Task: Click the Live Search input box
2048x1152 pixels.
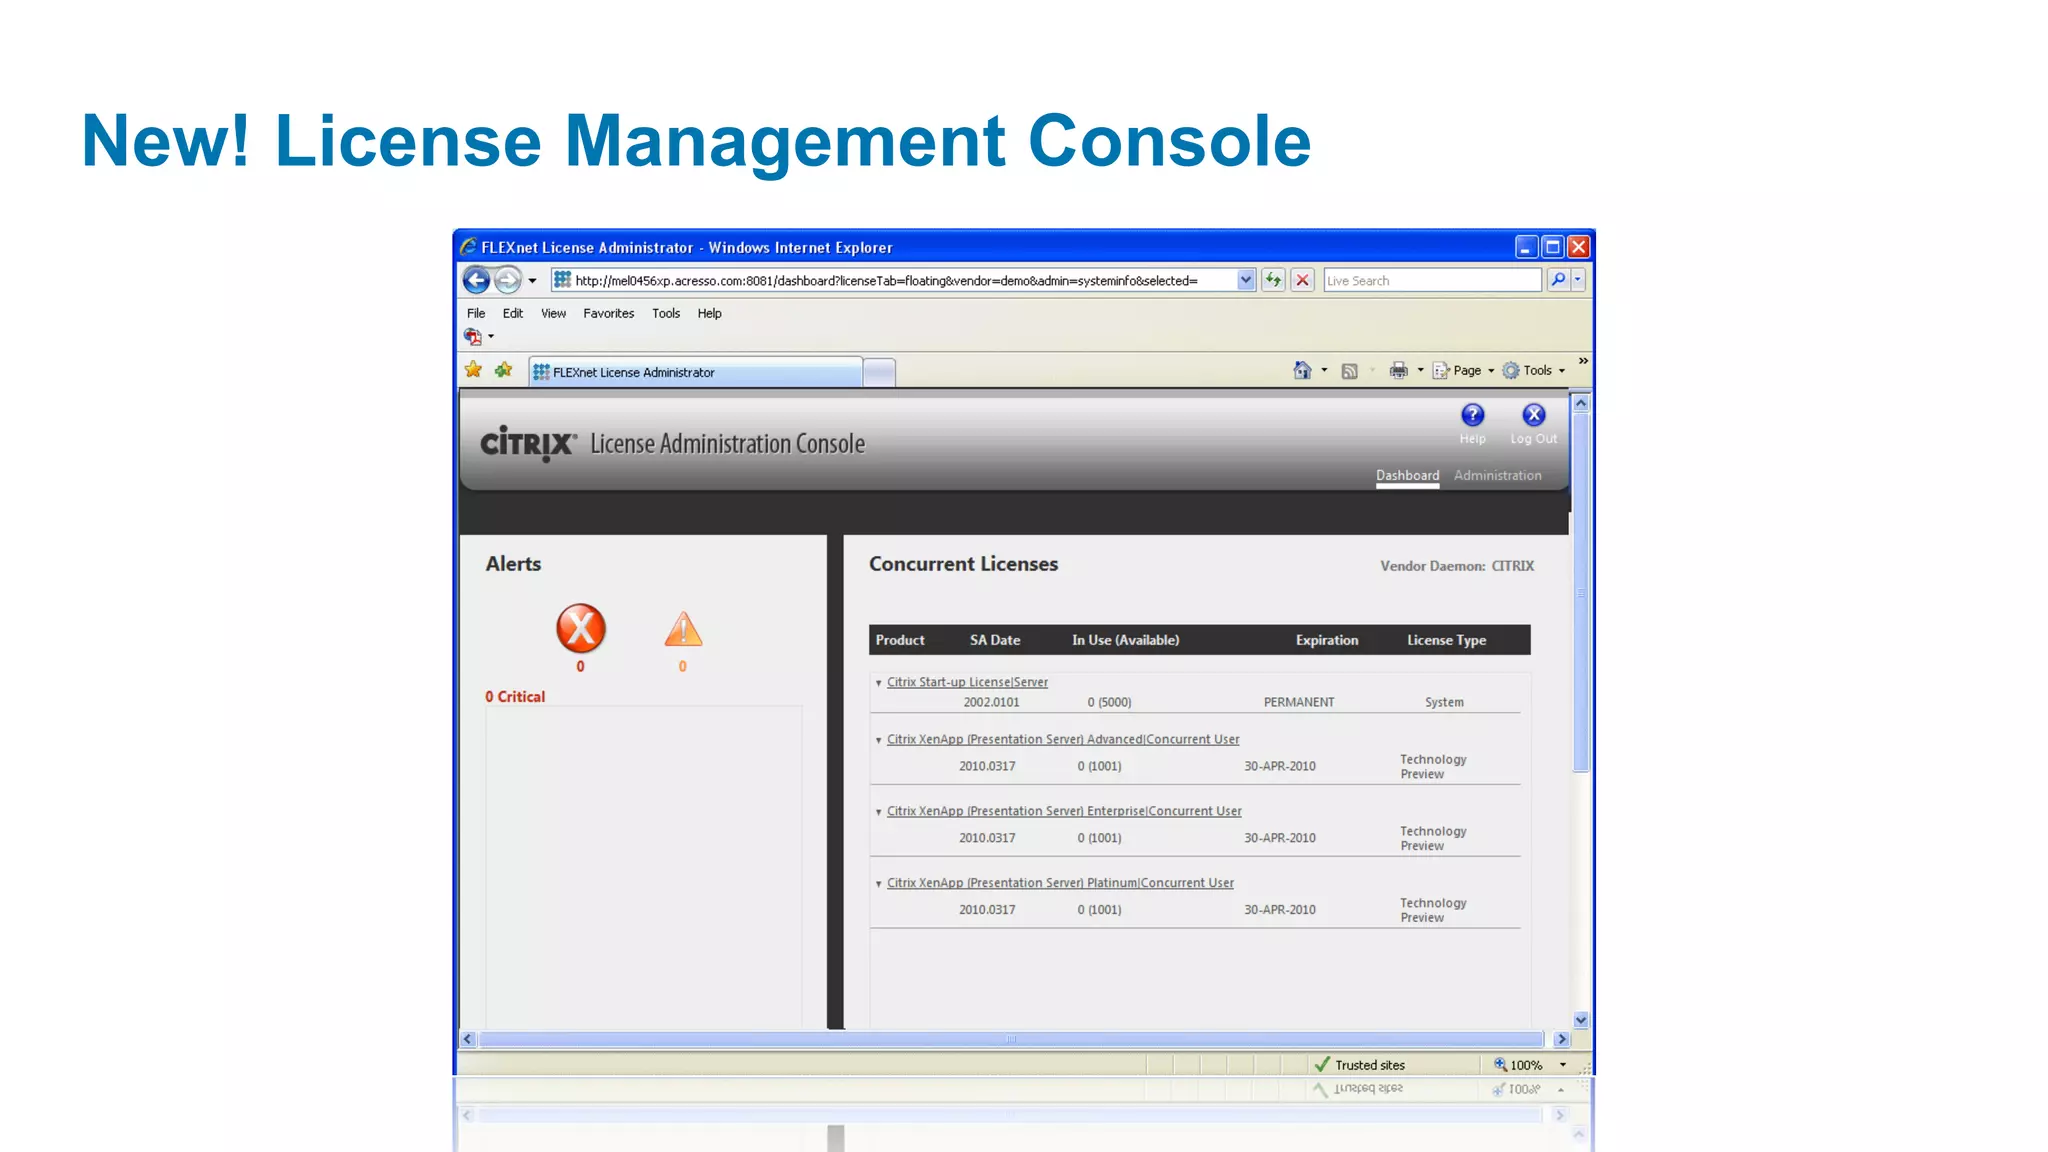Action: click(1432, 281)
